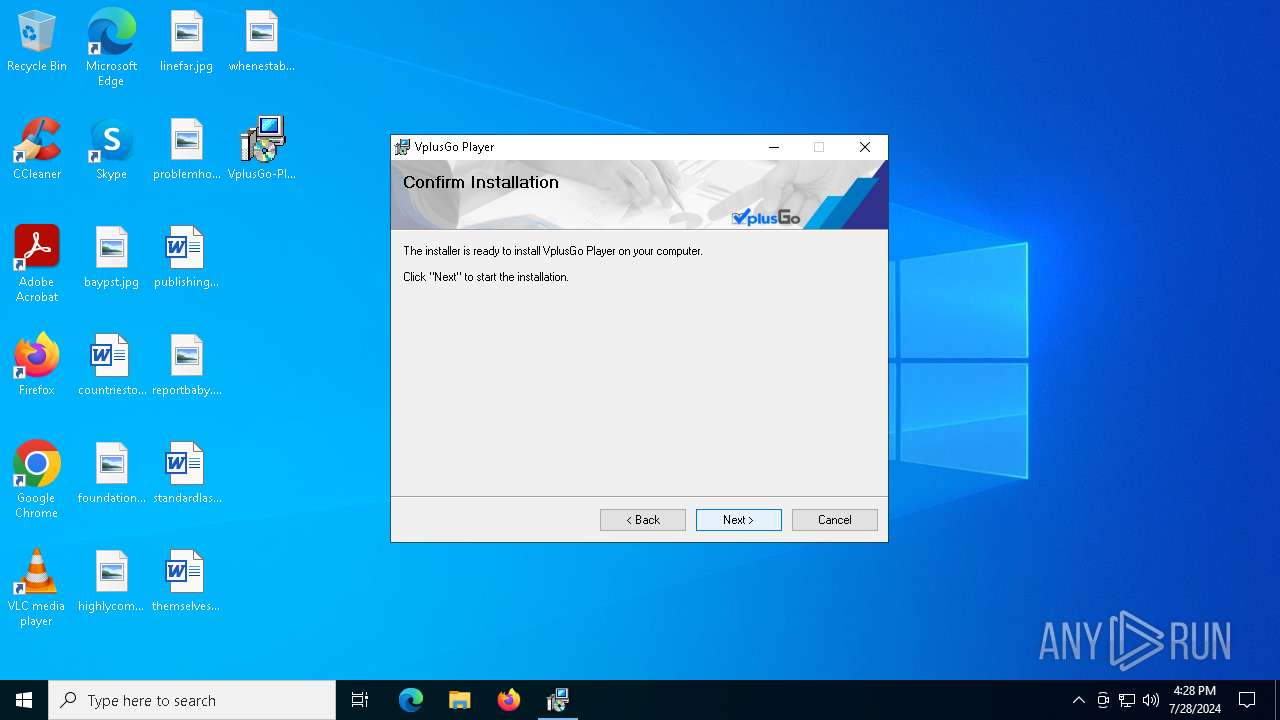1280x720 pixels.
Task: Select the Firefox desktop shortcut
Action: point(37,366)
